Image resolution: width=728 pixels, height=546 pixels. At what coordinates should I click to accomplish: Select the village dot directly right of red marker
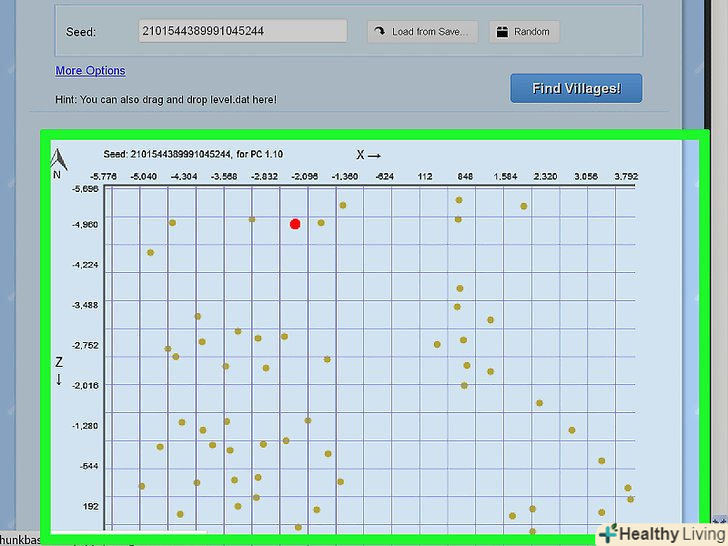click(321, 222)
